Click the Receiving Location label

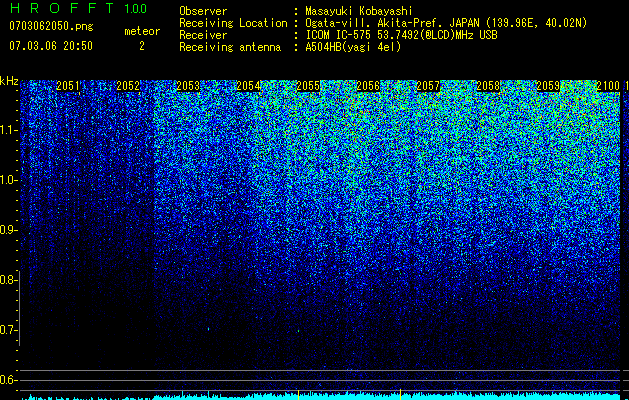point(233,23)
